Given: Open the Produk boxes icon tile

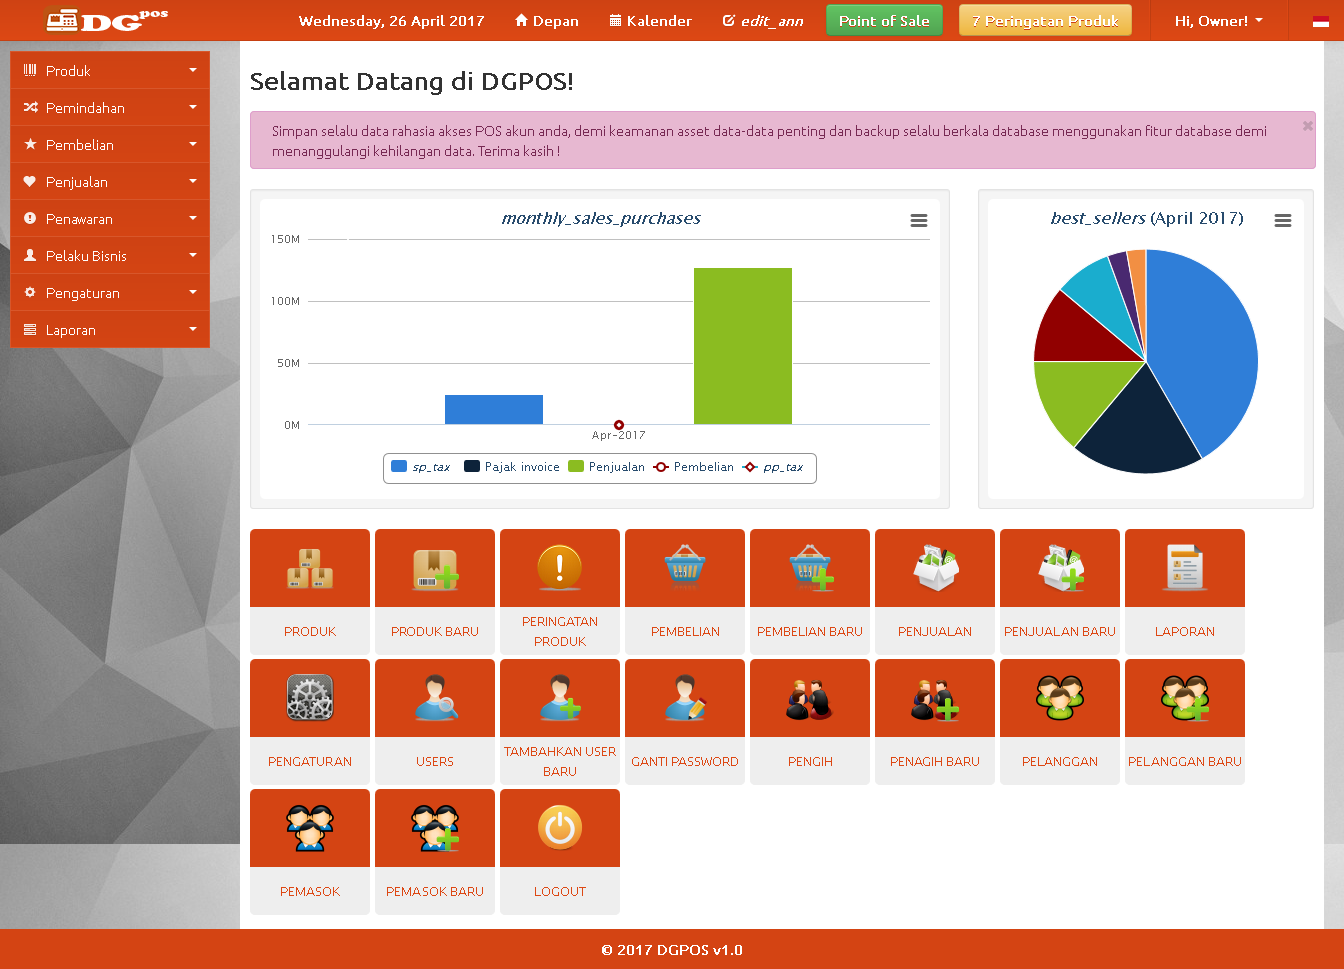Looking at the screenshot, I should click(x=310, y=568).
